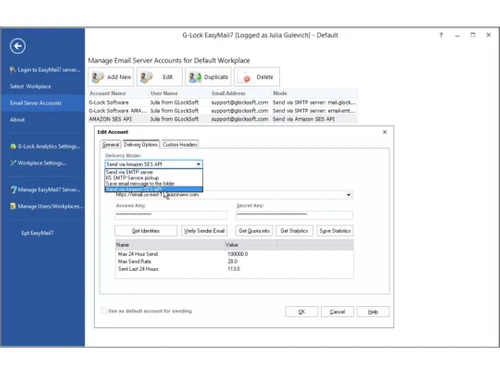This screenshot has width=500, height=375.
Task: Switch to the General tab
Action: [x=110, y=145]
